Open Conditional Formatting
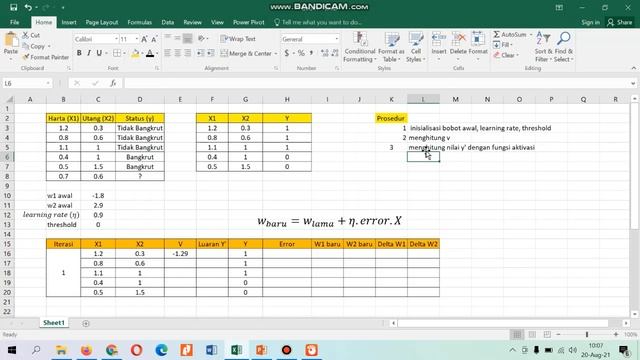 [x=360, y=47]
